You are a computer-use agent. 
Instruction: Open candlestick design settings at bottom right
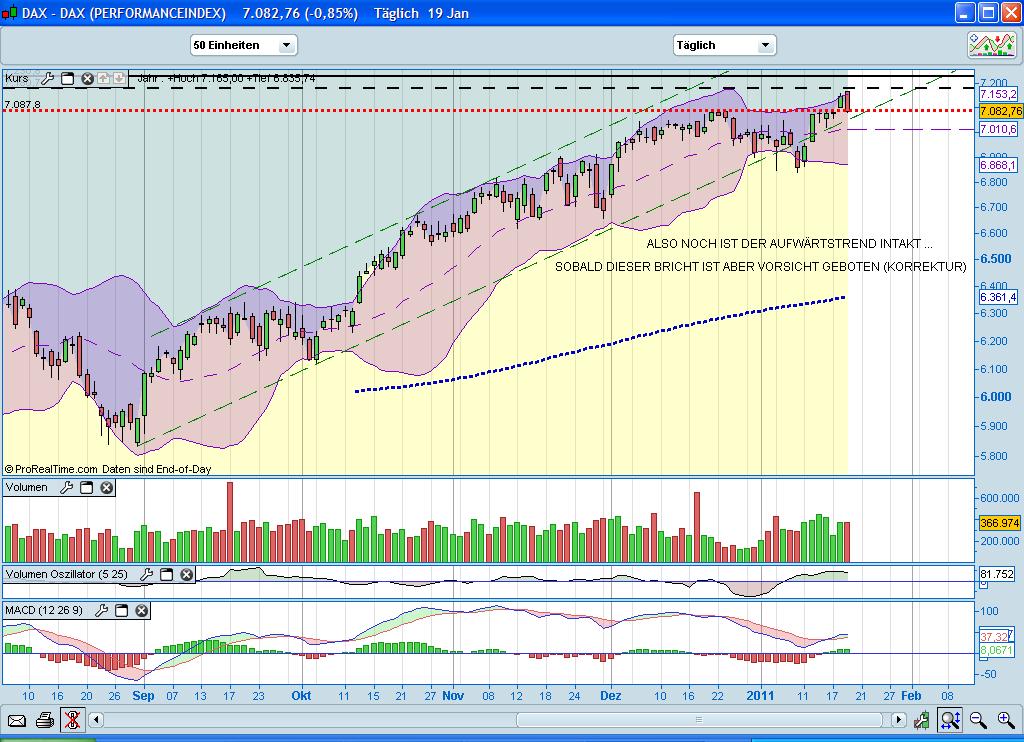922,721
